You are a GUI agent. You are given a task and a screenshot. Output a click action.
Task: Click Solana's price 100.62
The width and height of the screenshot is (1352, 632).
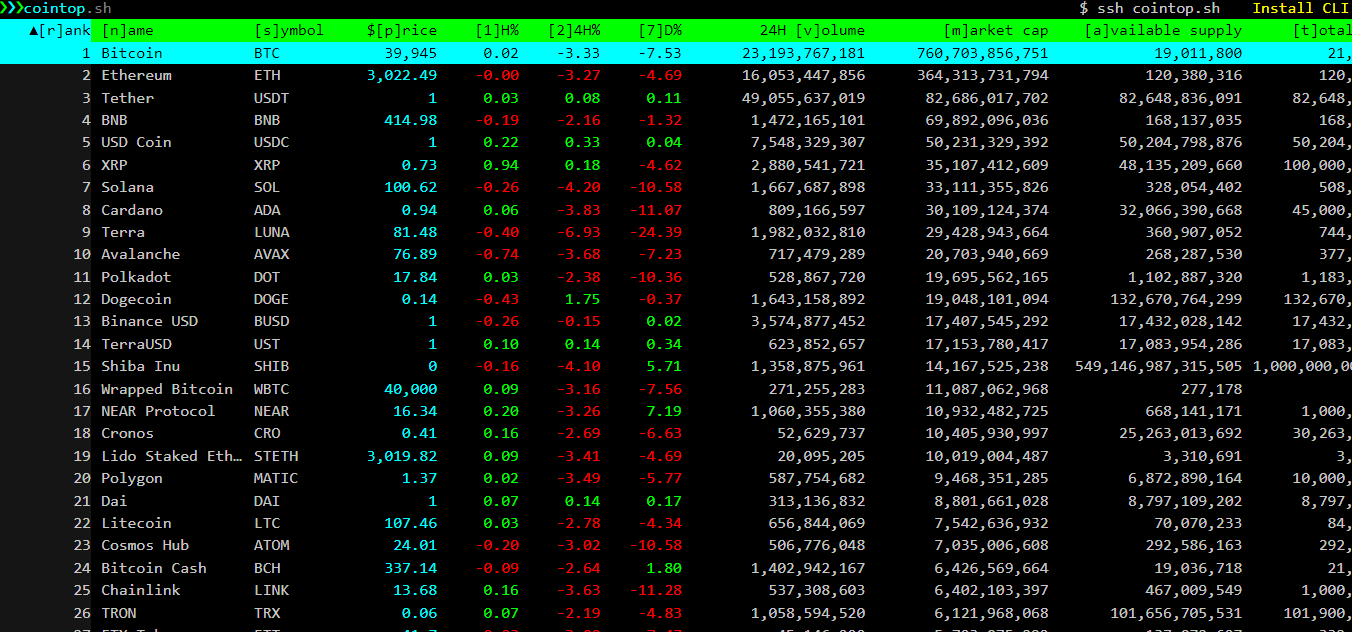(410, 187)
